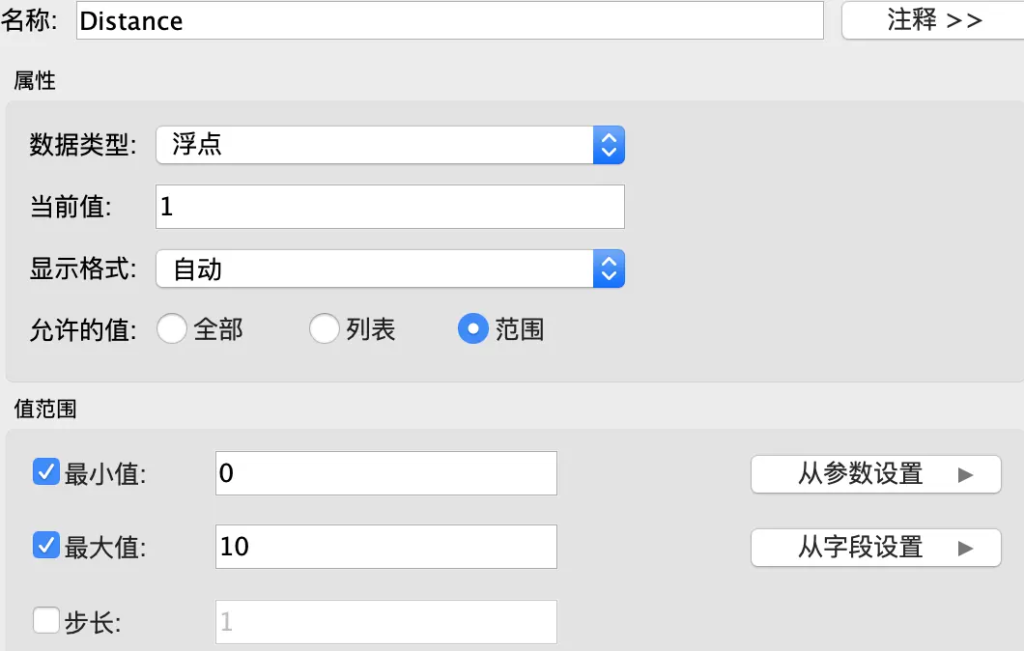Click the 当前值 input field
The width and height of the screenshot is (1024, 651).
[390, 207]
